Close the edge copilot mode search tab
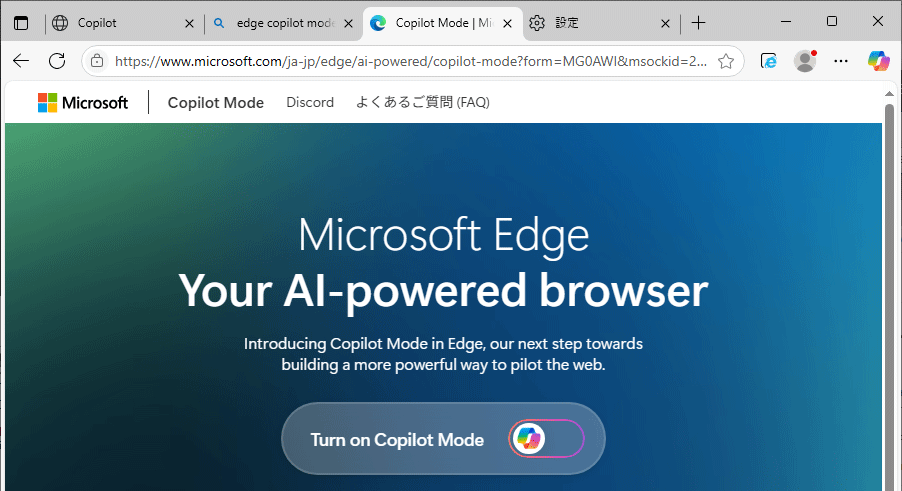902x491 pixels. click(348, 24)
